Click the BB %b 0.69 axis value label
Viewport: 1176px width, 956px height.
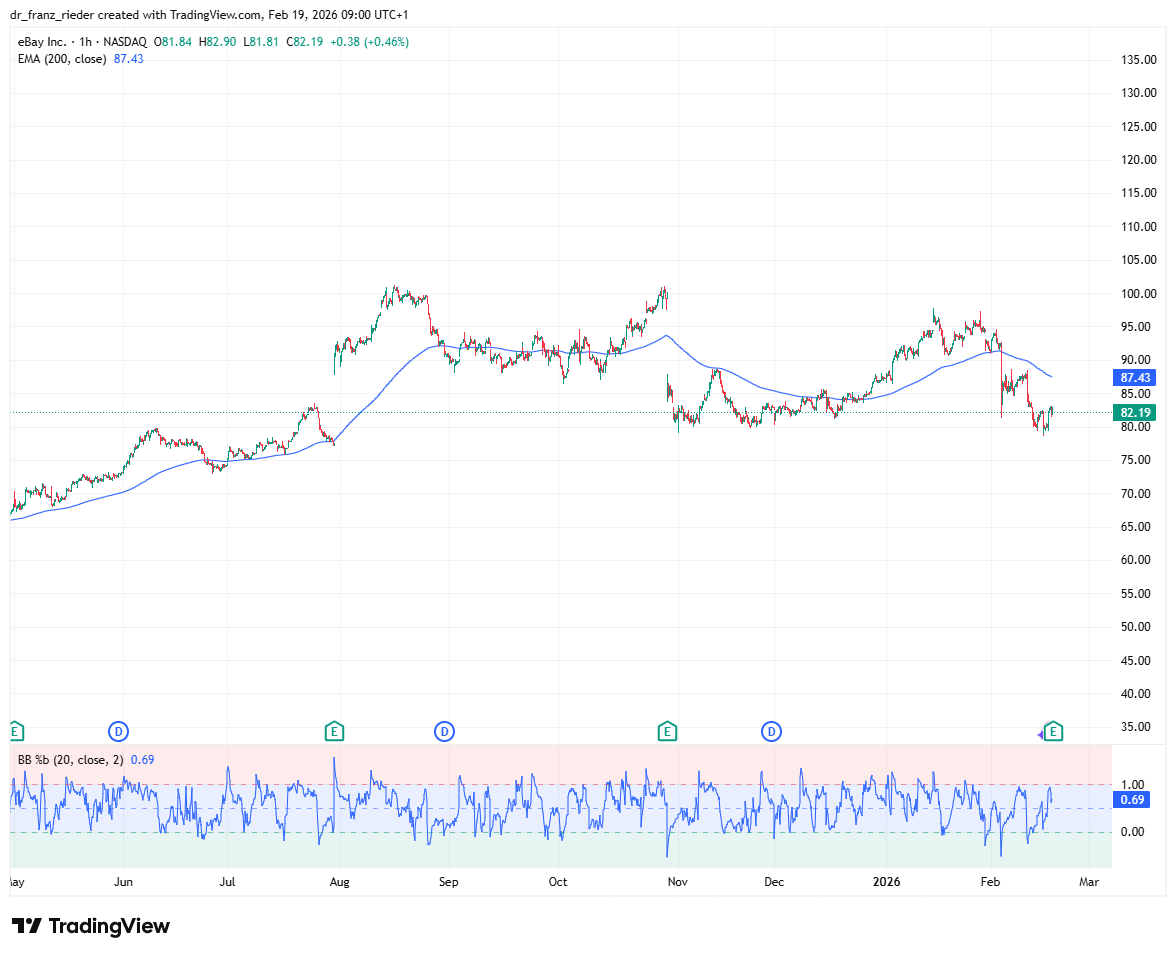(x=1133, y=799)
